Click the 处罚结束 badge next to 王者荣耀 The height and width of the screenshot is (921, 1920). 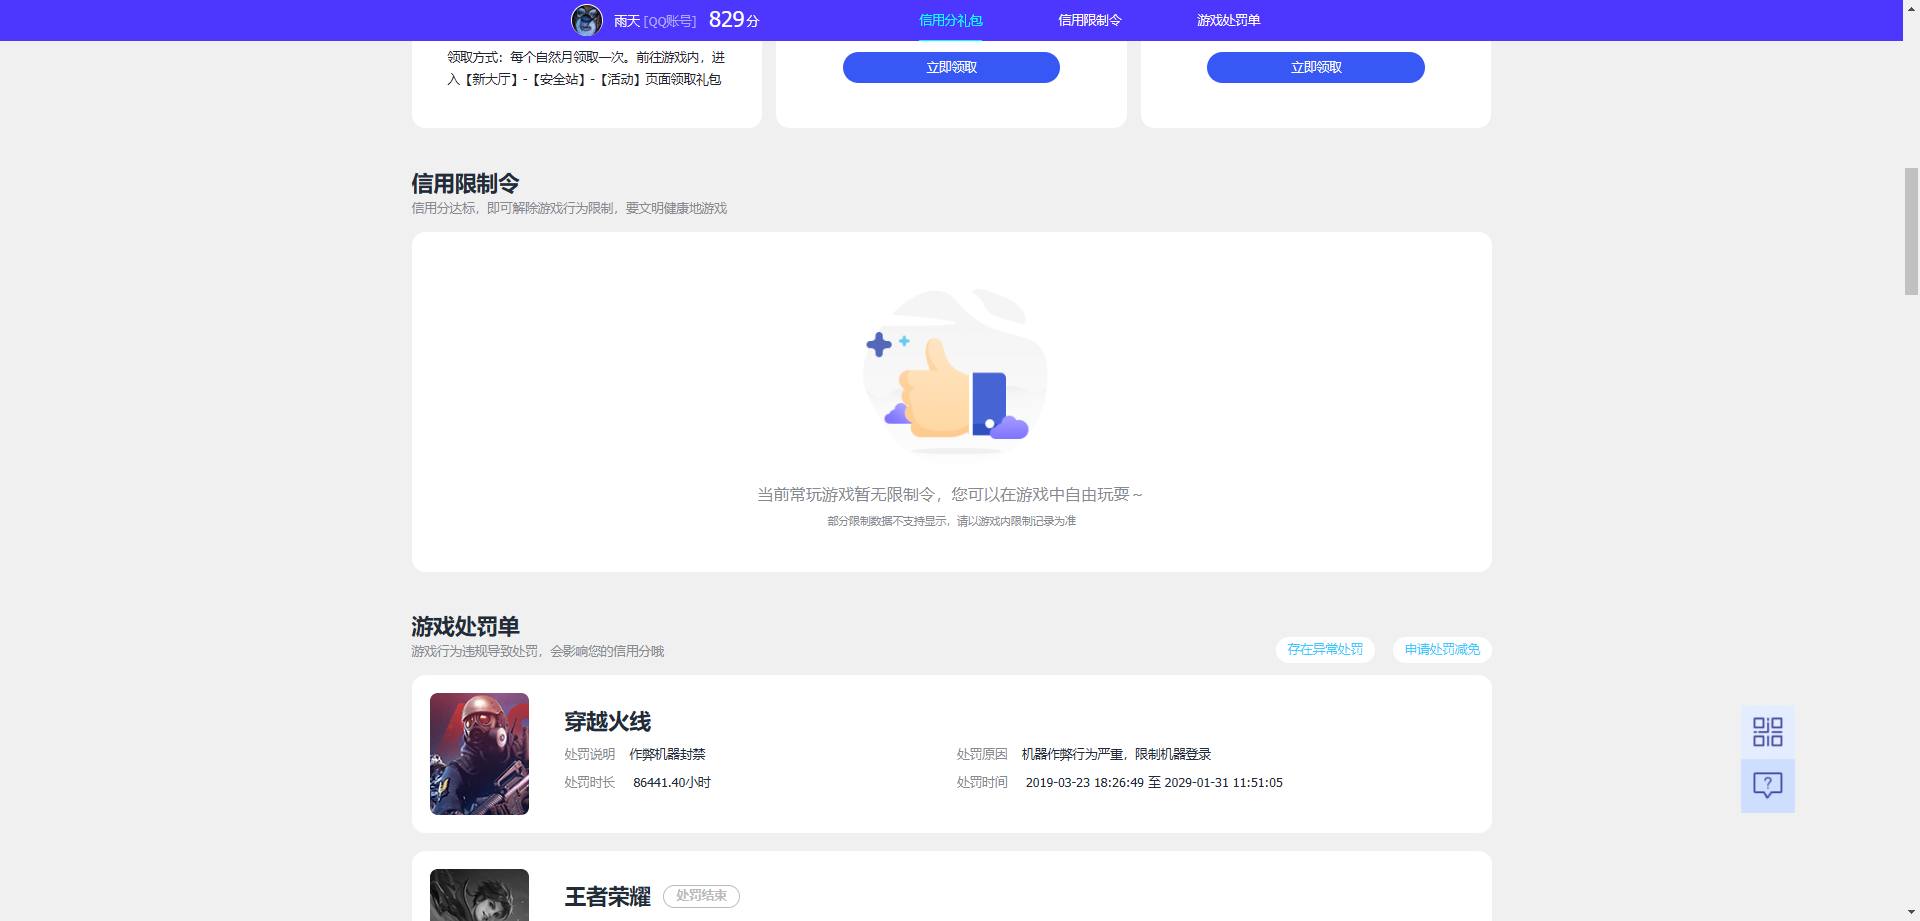click(701, 896)
